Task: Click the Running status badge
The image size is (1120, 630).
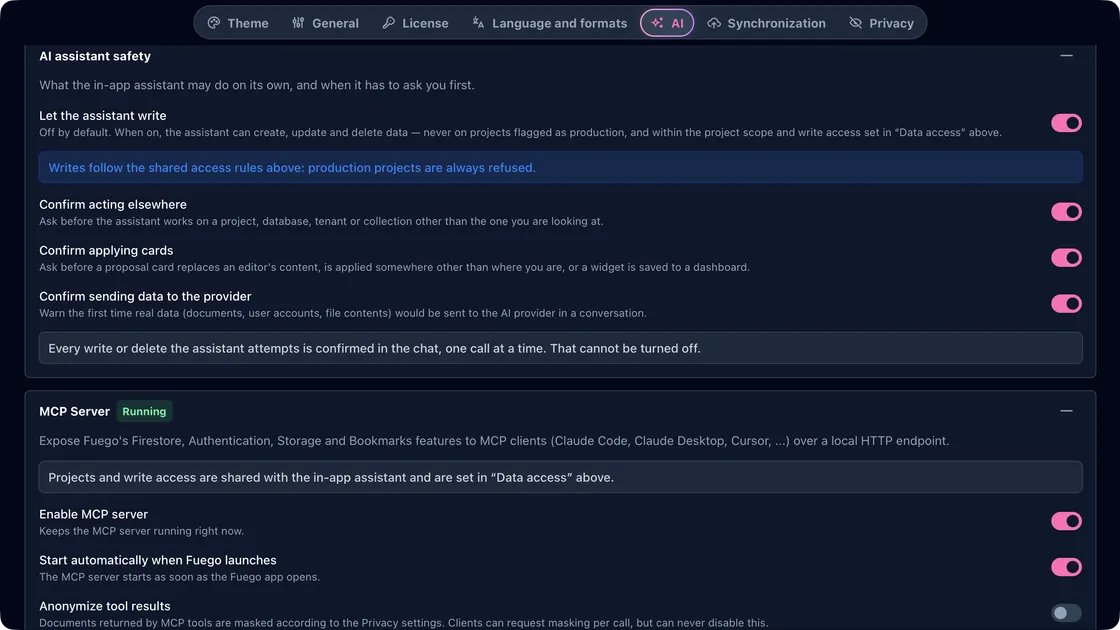Action: [x=144, y=411]
